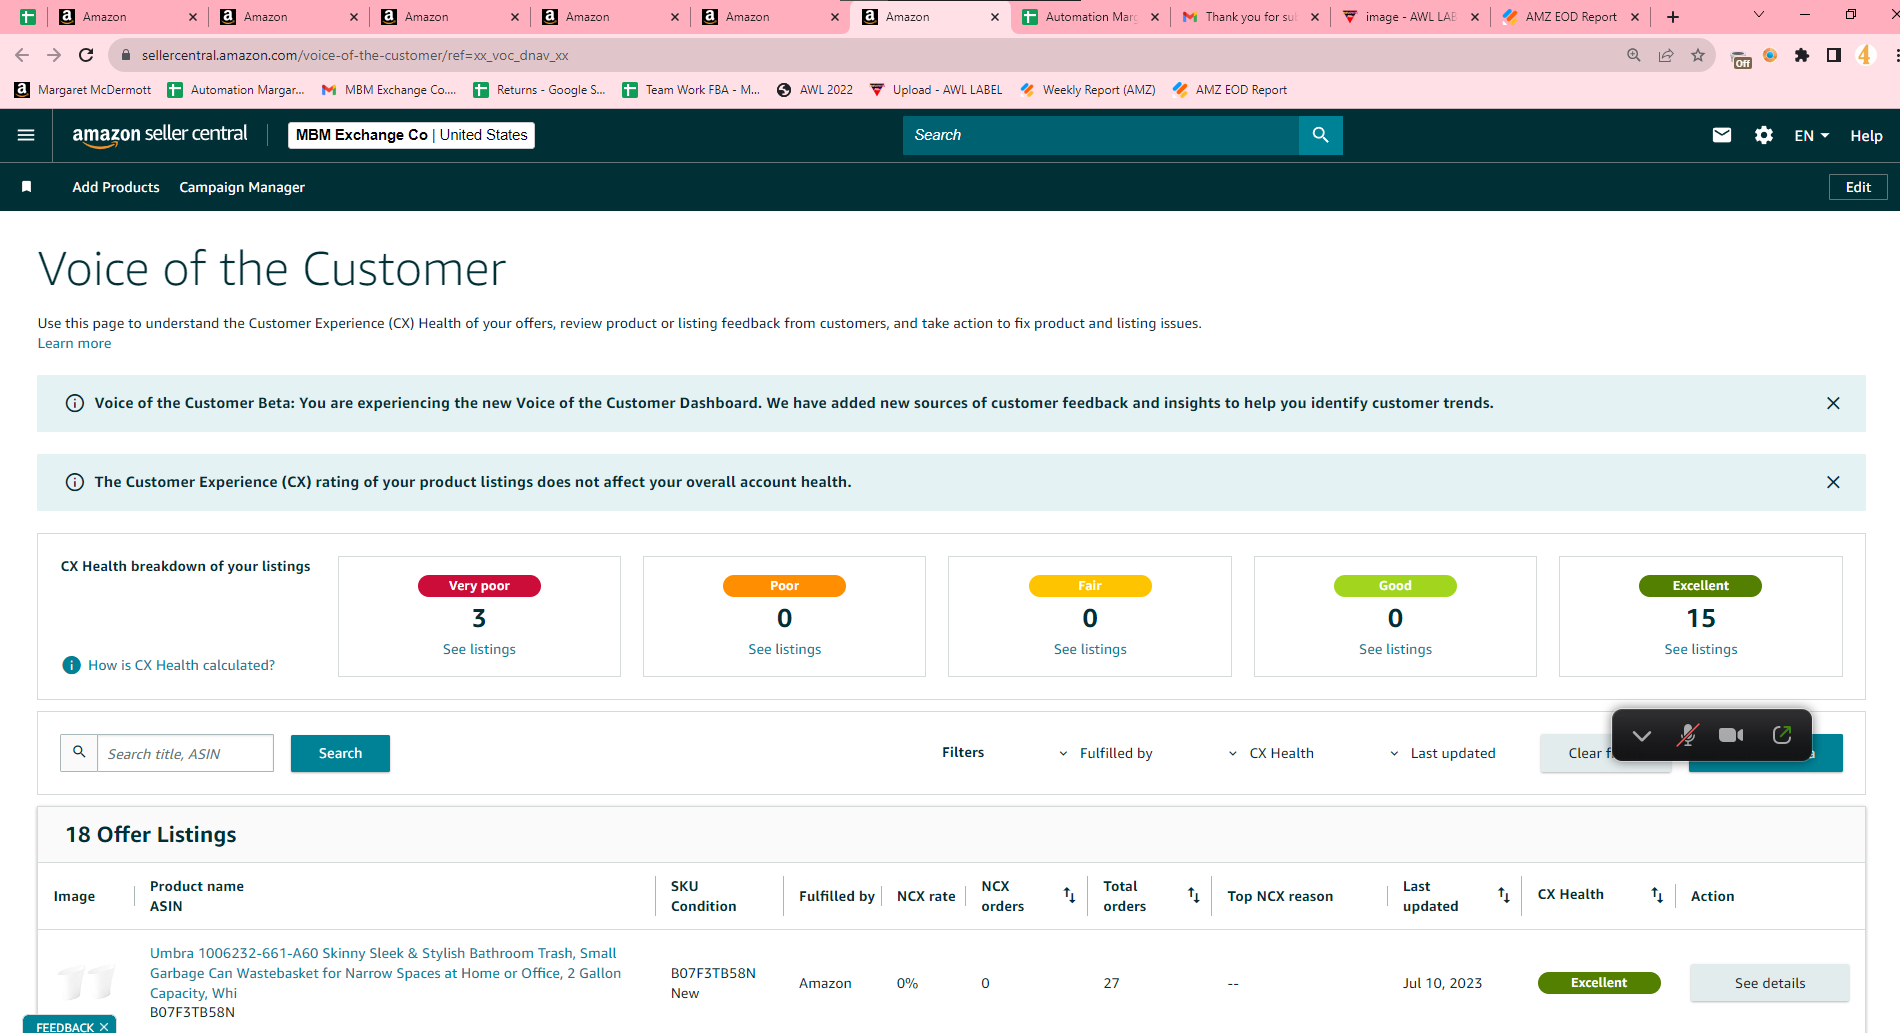Viewport: 1900px width, 1033px height.
Task: Open the Help menu item
Action: pos(1866,135)
